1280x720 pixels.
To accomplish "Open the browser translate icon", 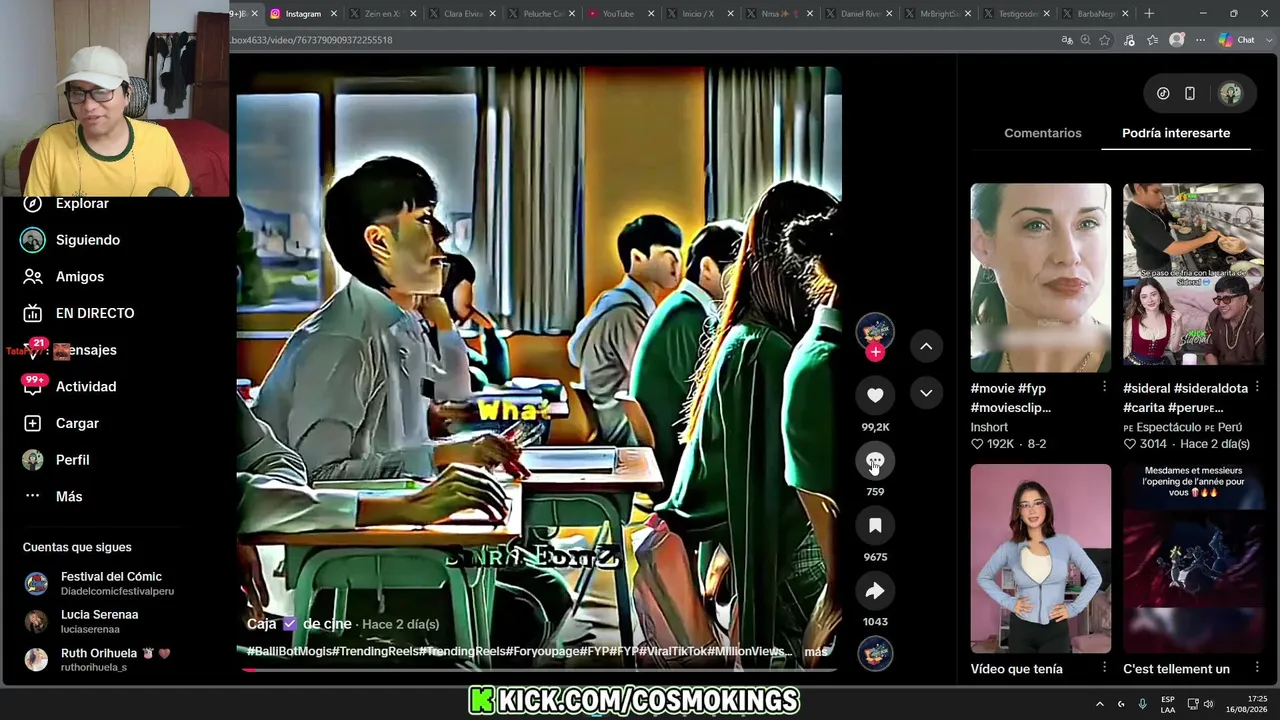I will [1067, 40].
